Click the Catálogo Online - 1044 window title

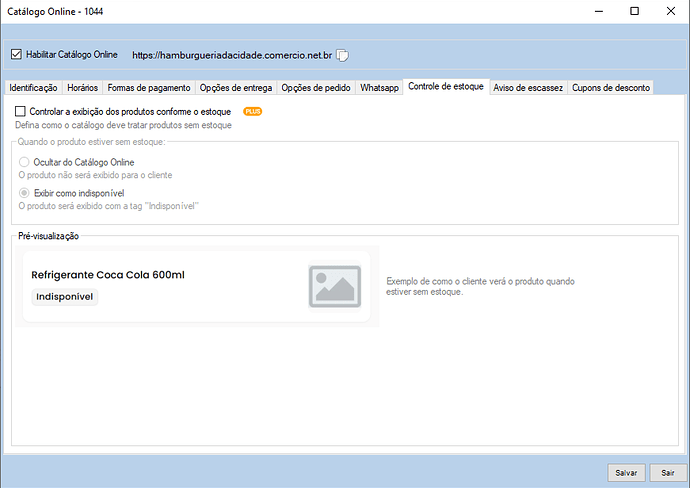click(55, 12)
